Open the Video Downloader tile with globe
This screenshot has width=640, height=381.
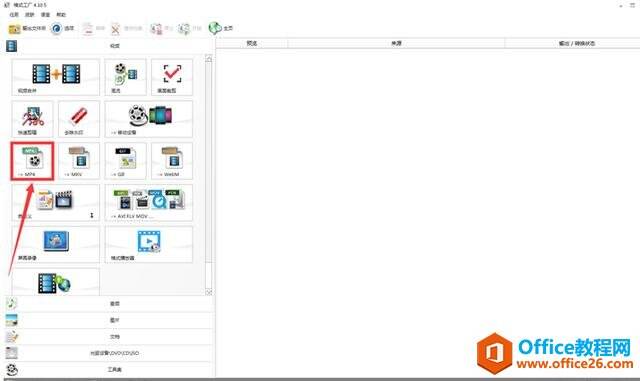pyautogui.click(x=56, y=282)
